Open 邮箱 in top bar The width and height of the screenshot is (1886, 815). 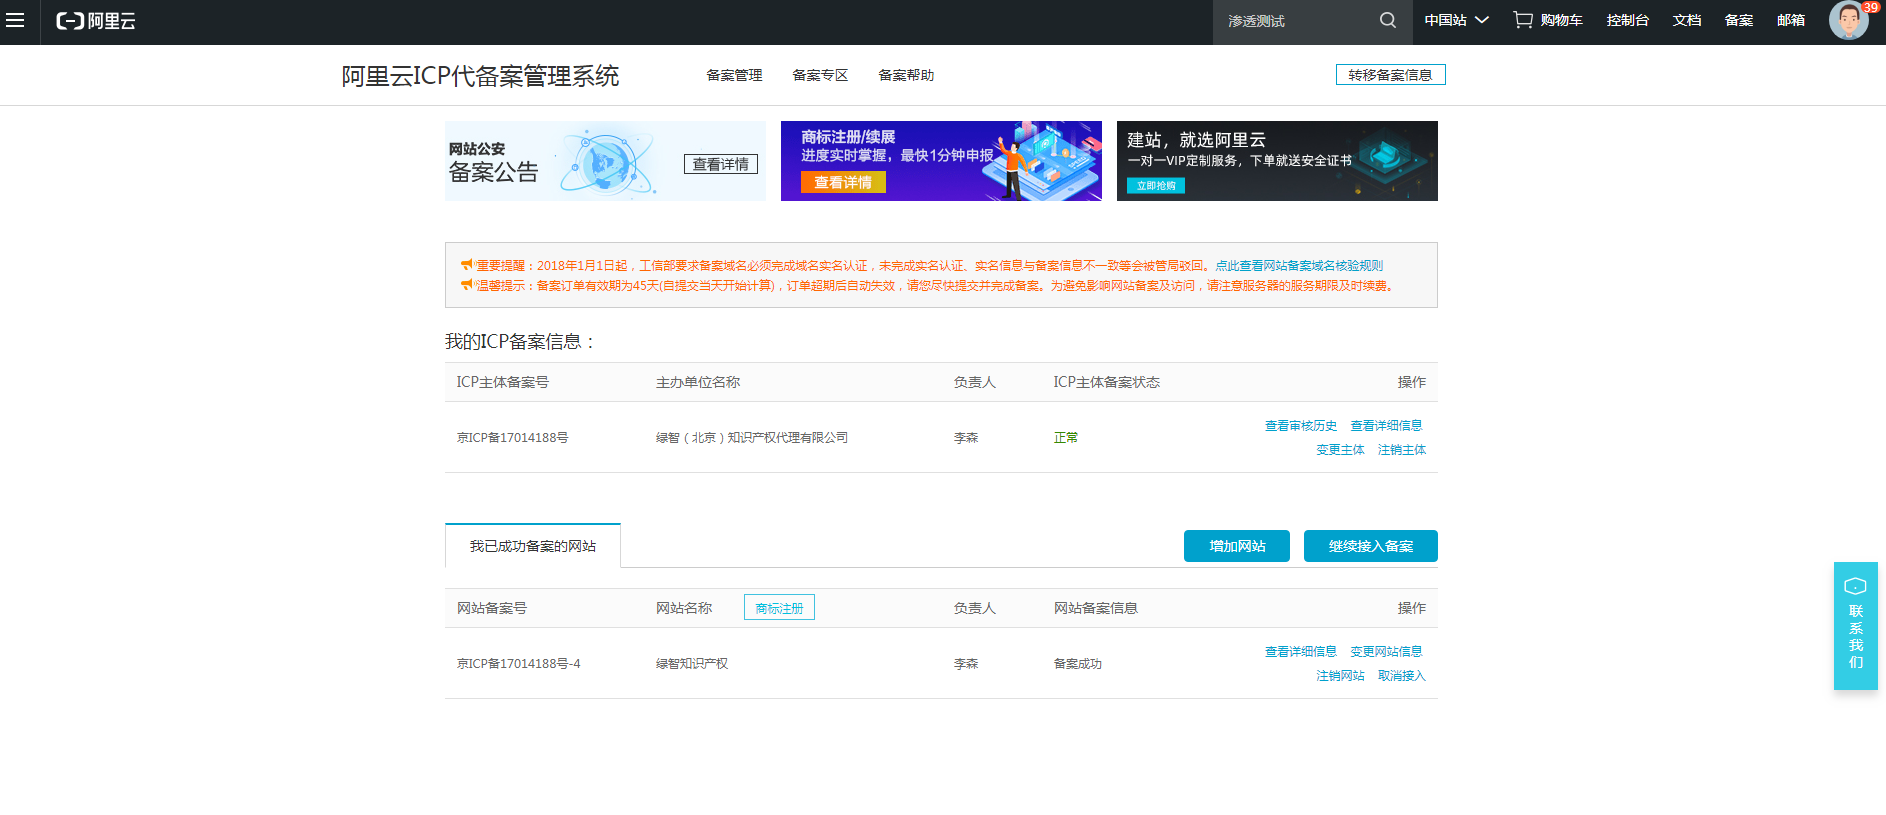(1791, 20)
